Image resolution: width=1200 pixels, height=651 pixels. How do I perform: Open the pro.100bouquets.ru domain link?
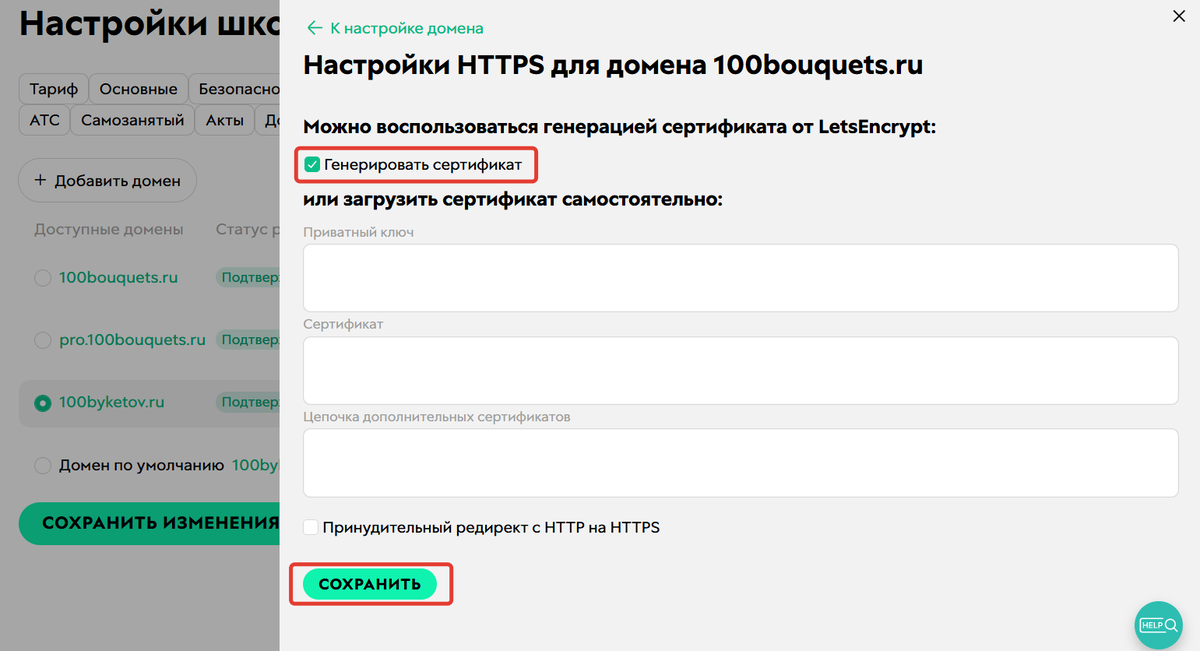pos(133,340)
